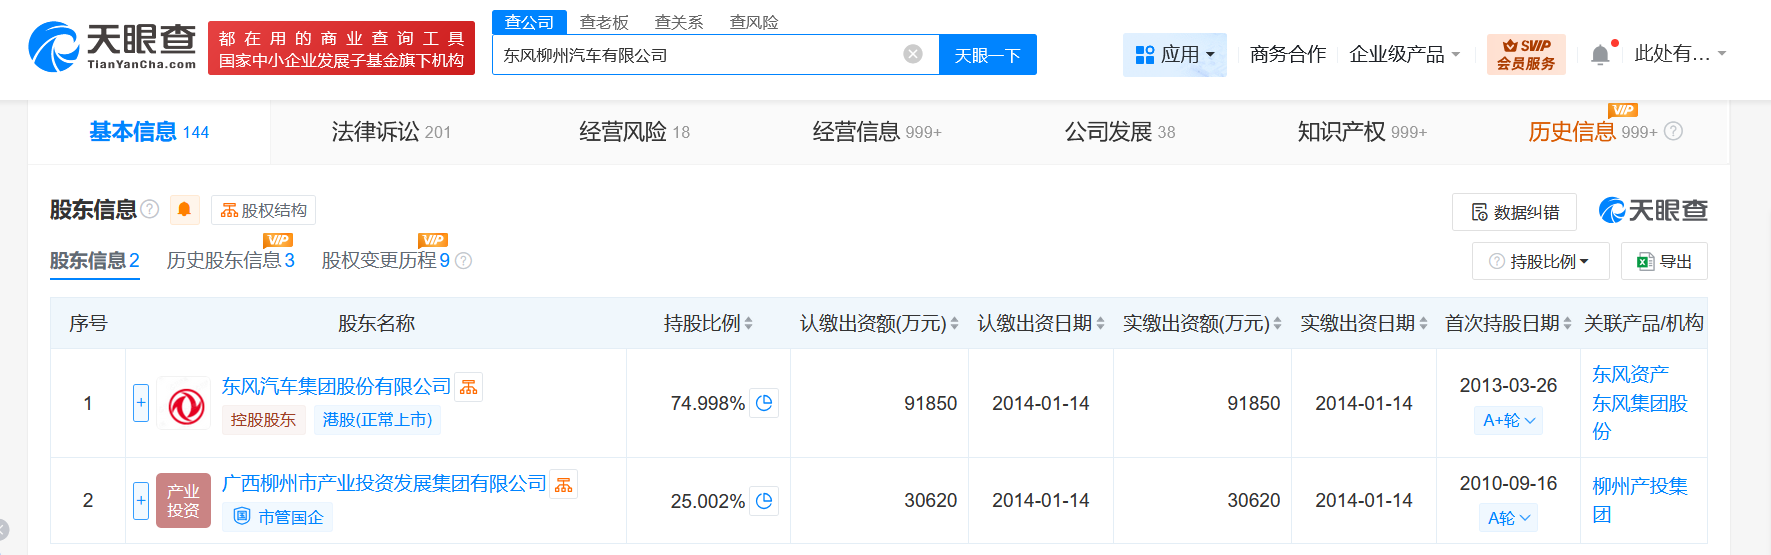Image resolution: width=1771 pixels, height=555 pixels.
Task: Open the 历史信息 VIP tab
Action: tap(1593, 131)
